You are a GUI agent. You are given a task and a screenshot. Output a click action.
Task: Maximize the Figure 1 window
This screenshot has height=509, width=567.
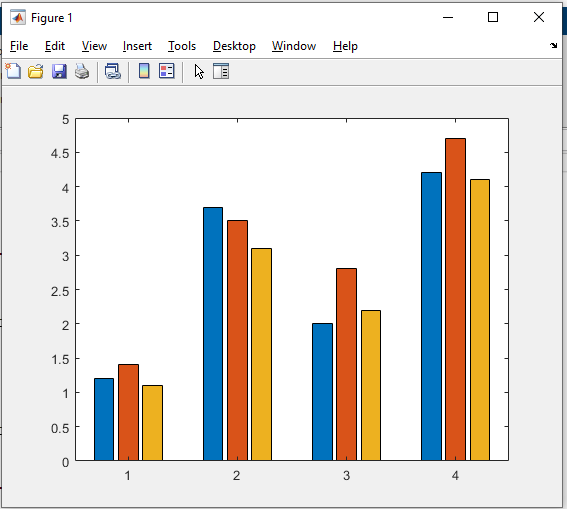(493, 17)
